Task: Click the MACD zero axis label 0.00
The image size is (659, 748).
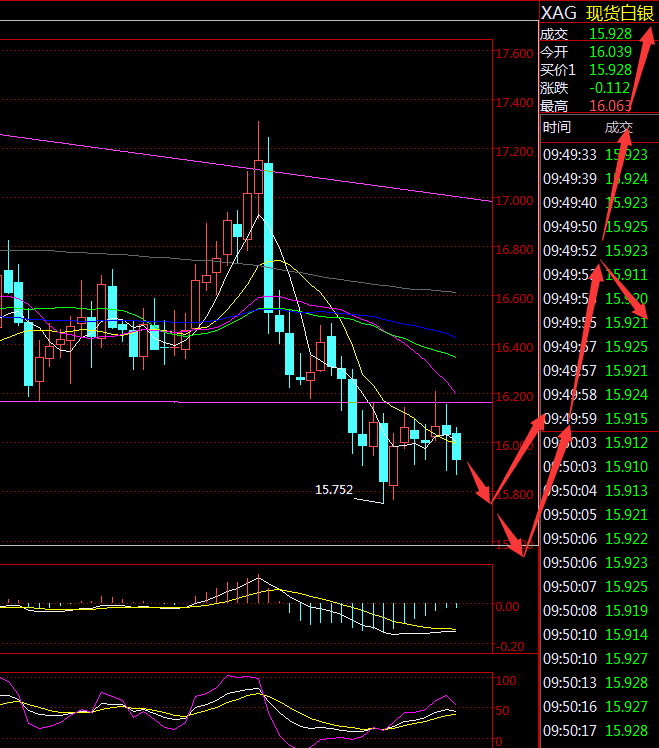Action: pyautogui.click(x=507, y=607)
